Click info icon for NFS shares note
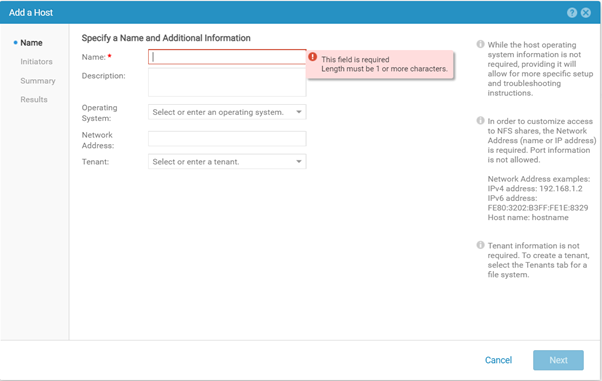This screenshot has height=381, width=602. [480, 121]
